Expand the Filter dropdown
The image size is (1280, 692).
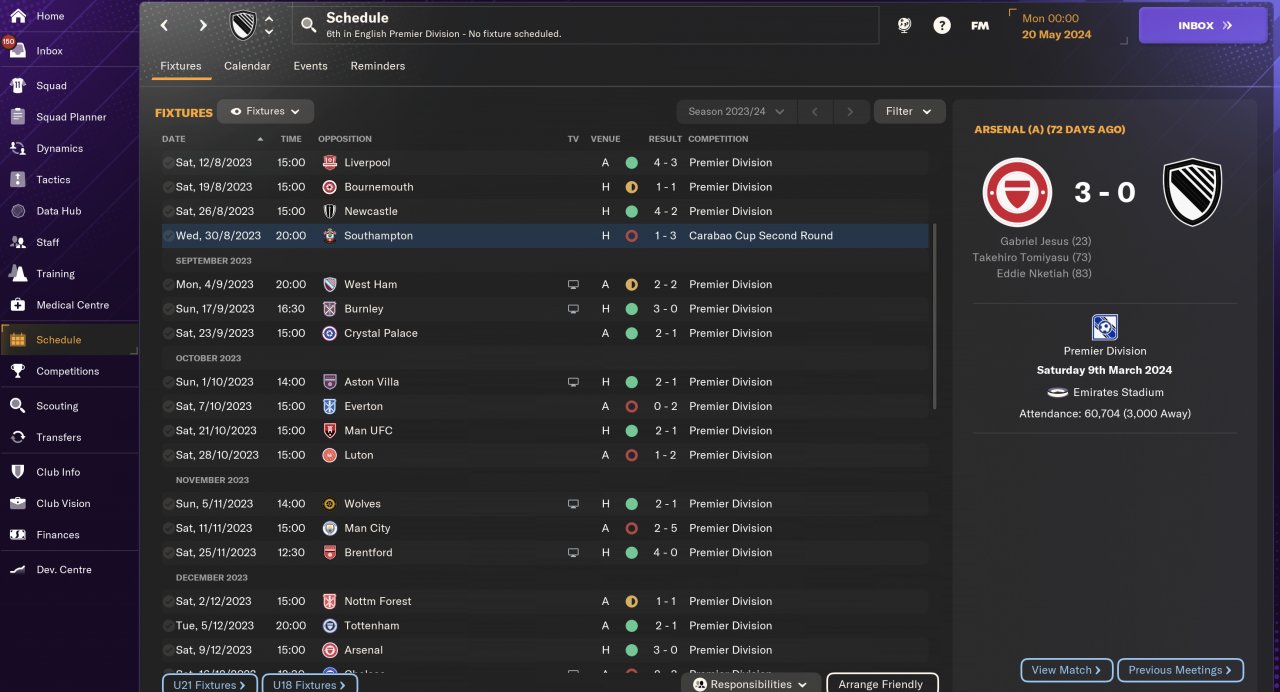pos(909,111)
